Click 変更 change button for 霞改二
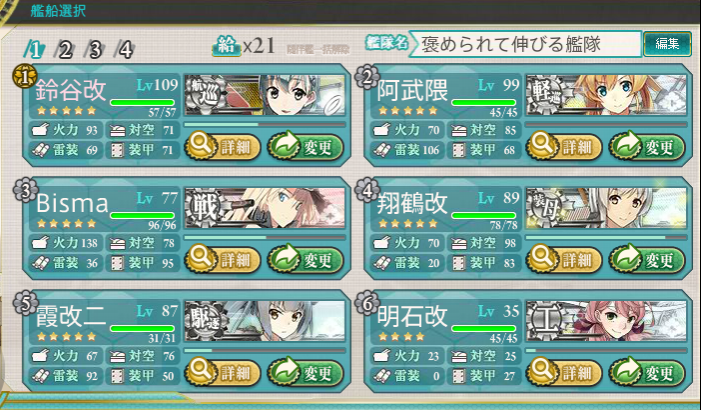 [305, 372]
